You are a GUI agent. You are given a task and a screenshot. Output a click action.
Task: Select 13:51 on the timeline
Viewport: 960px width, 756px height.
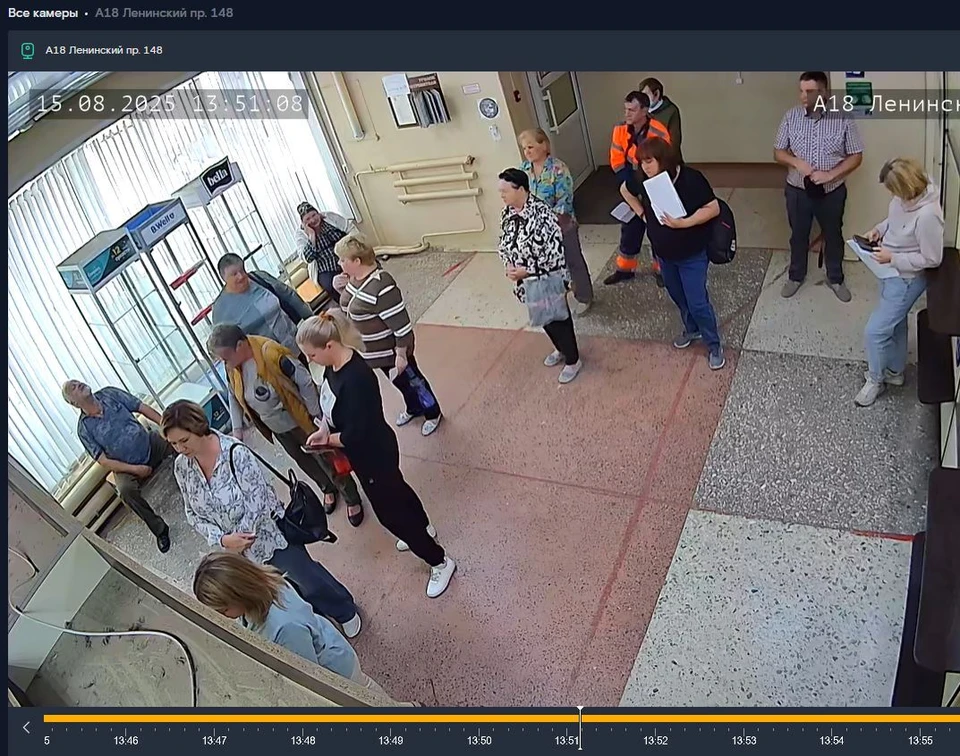(566, 741)
